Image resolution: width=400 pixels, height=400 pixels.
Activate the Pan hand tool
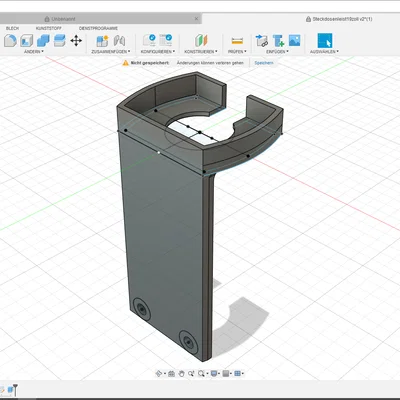[181, 373]
